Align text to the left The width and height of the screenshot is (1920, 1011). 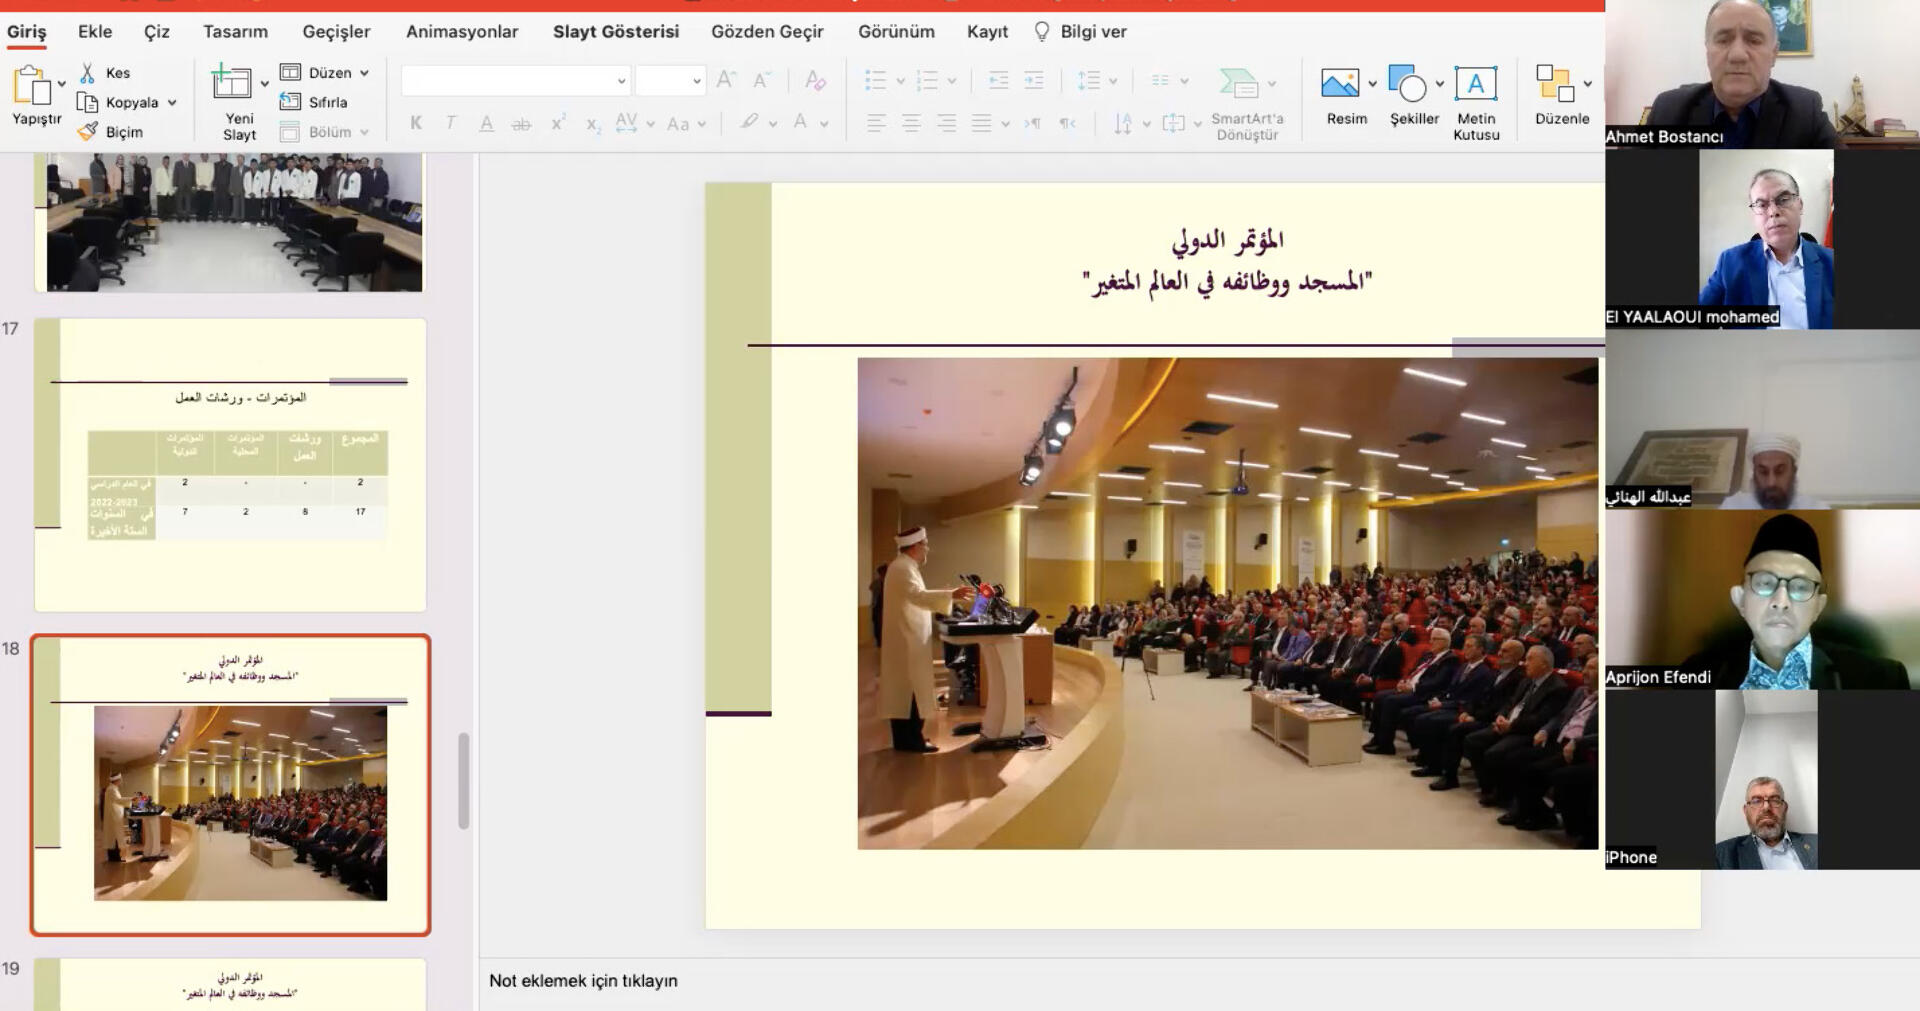pos(876,123)
